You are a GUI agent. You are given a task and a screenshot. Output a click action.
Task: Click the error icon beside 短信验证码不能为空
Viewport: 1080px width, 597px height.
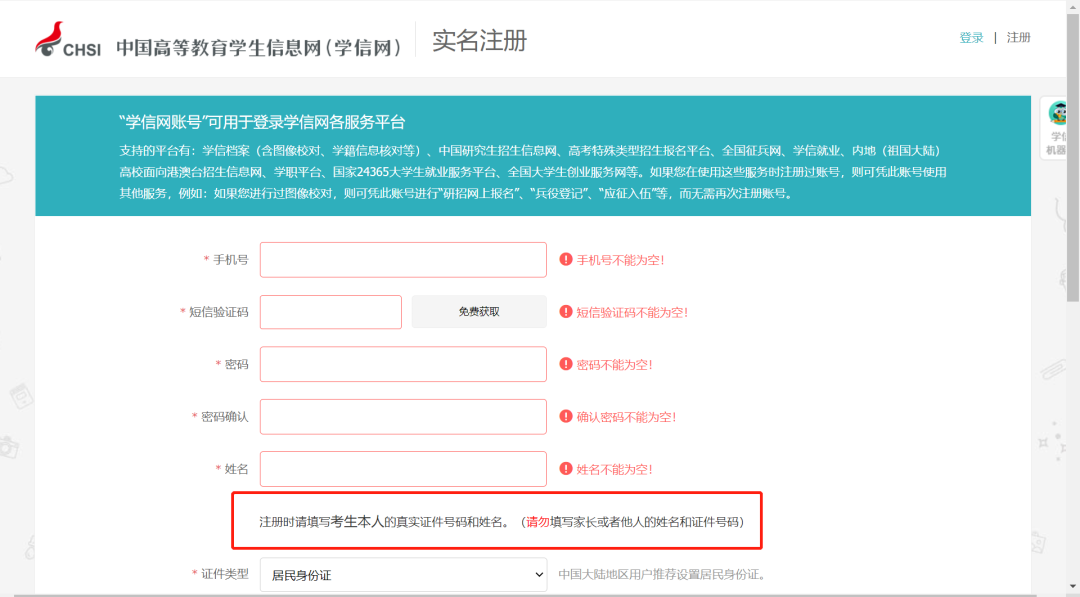click(566, 312)
